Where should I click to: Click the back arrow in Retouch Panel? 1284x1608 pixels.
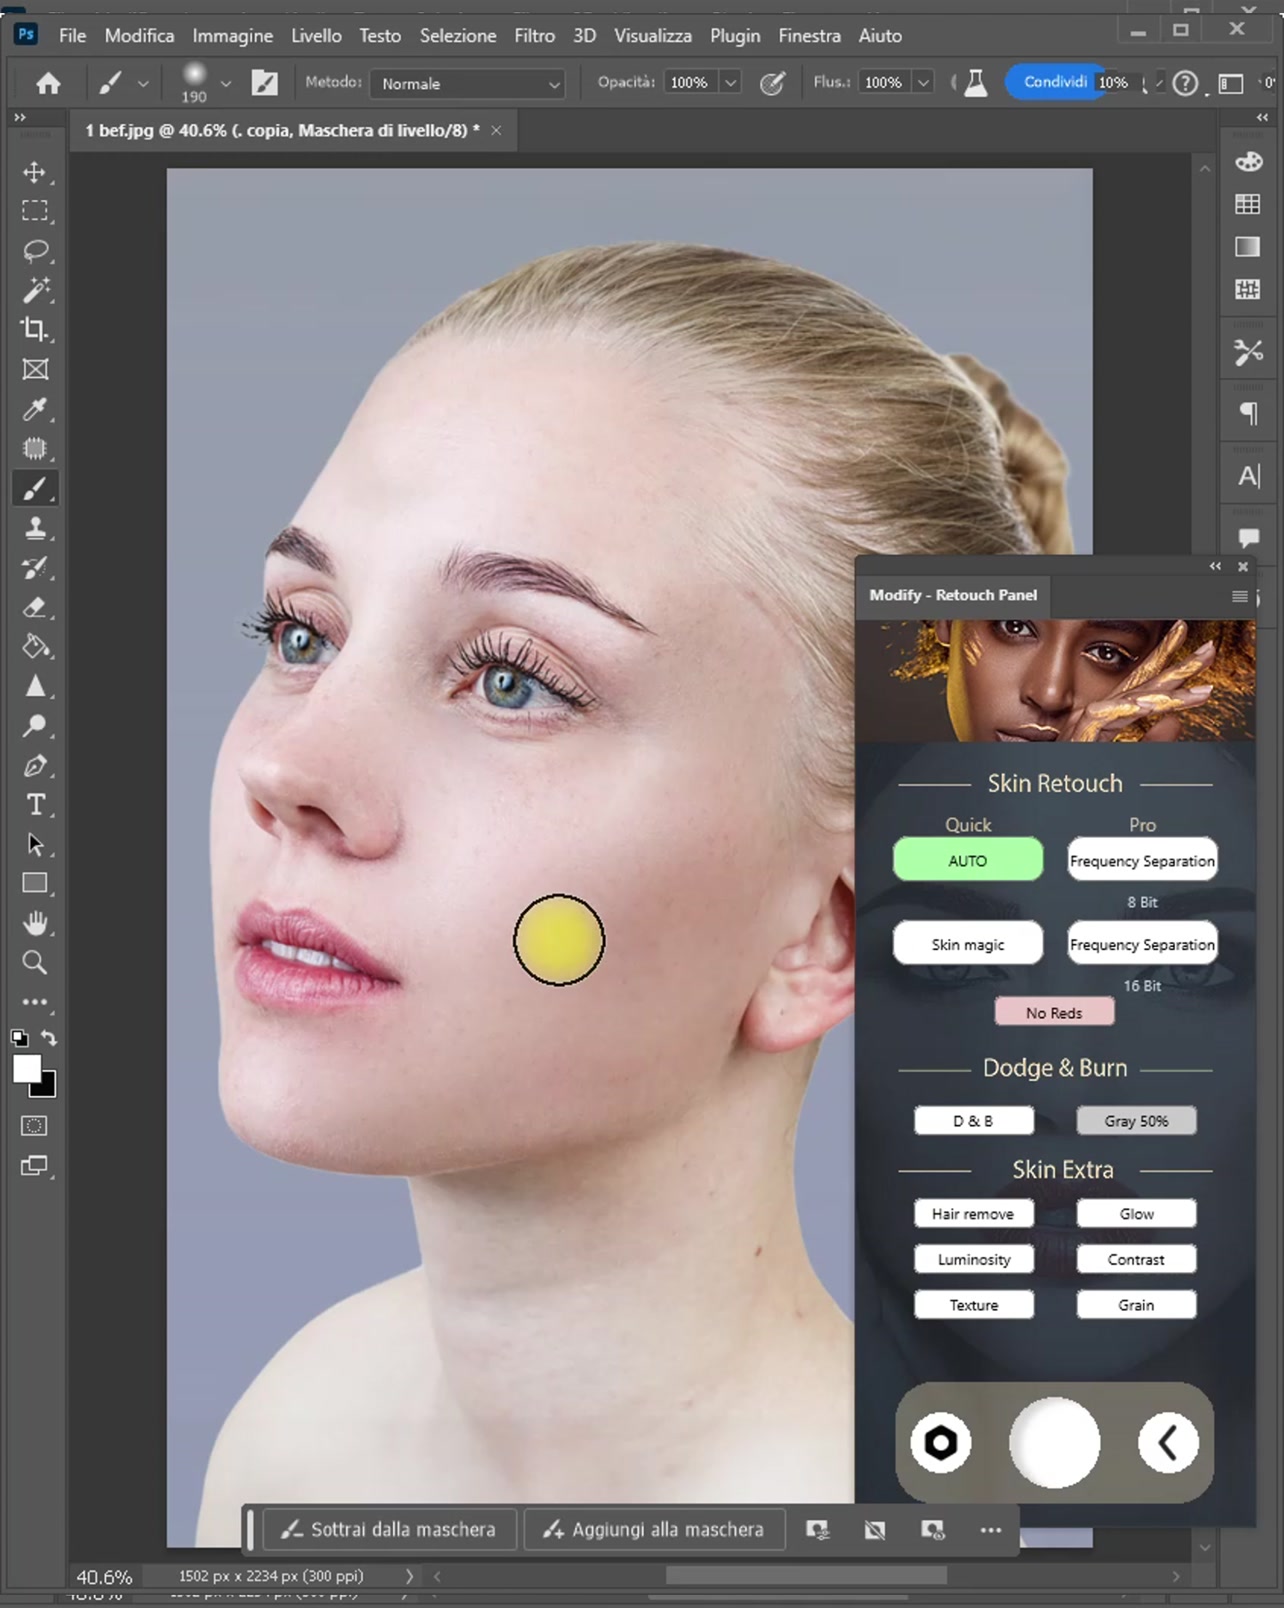[x=1168, y=1442]
